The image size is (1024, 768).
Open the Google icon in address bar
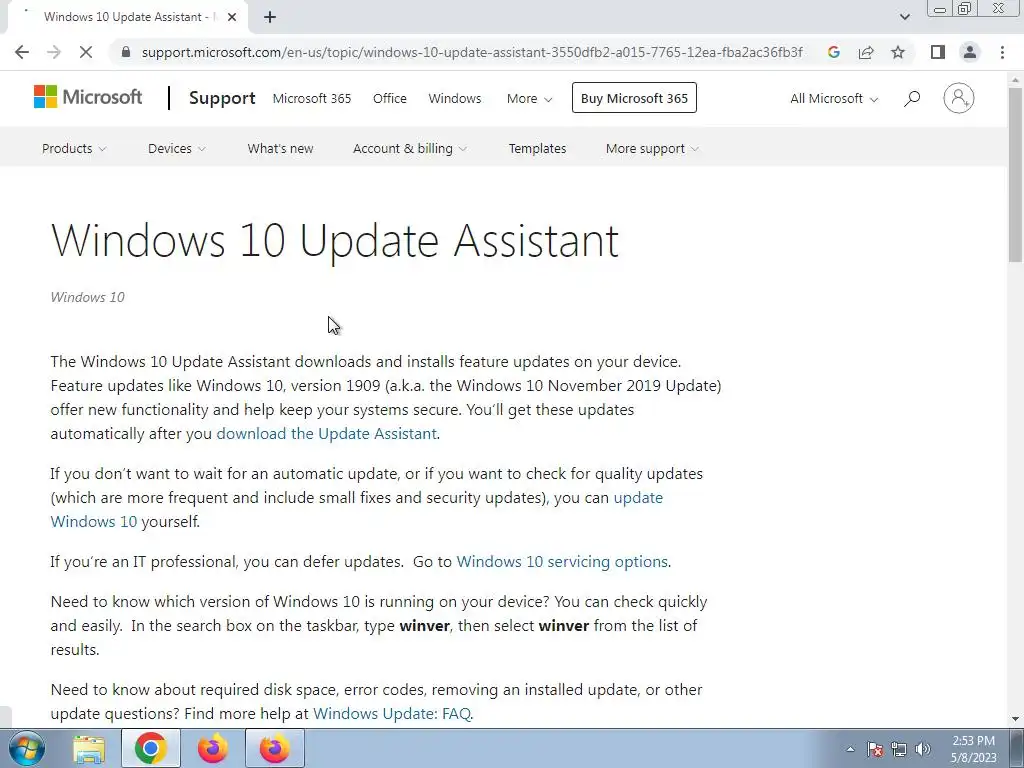pyautogui.click(x=833, y=52)
